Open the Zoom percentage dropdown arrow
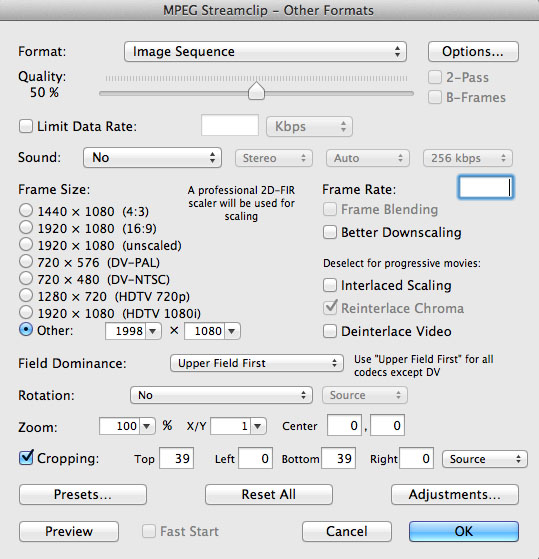Screen dimensions: 539x559 [147, 426]
